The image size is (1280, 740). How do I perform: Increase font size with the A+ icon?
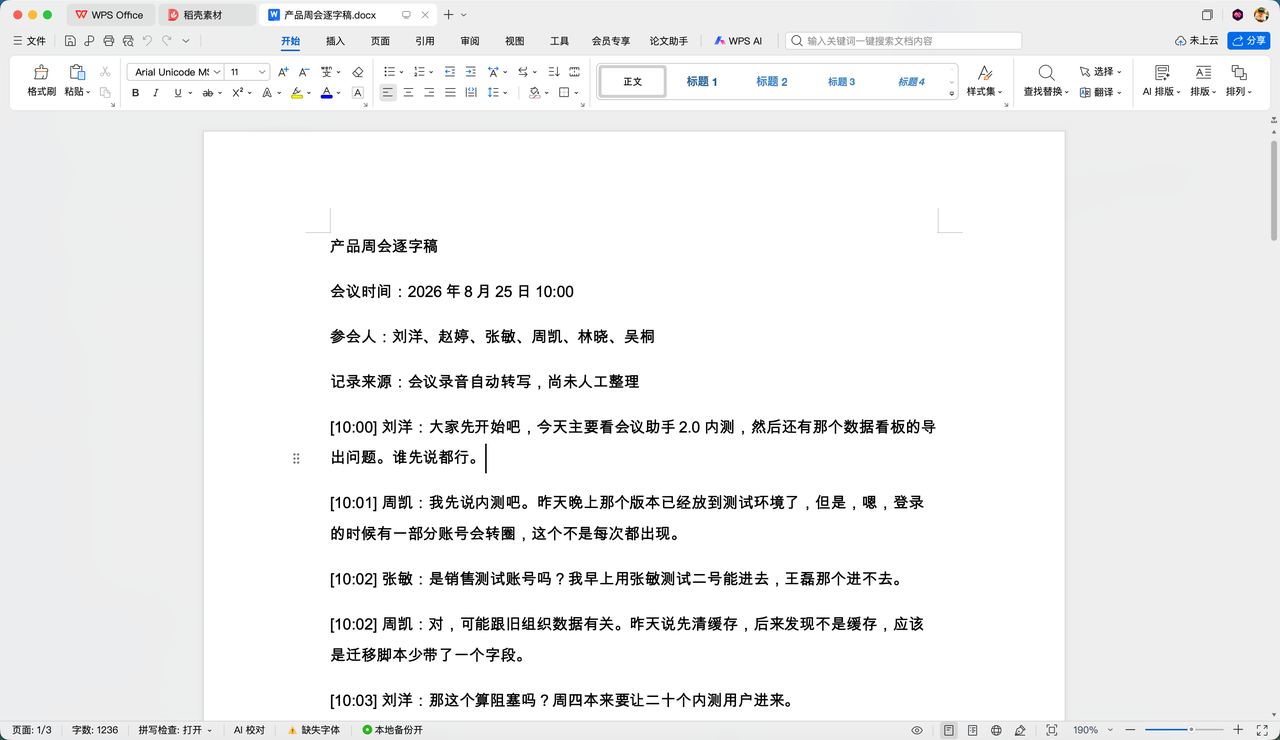pos(283,72)
